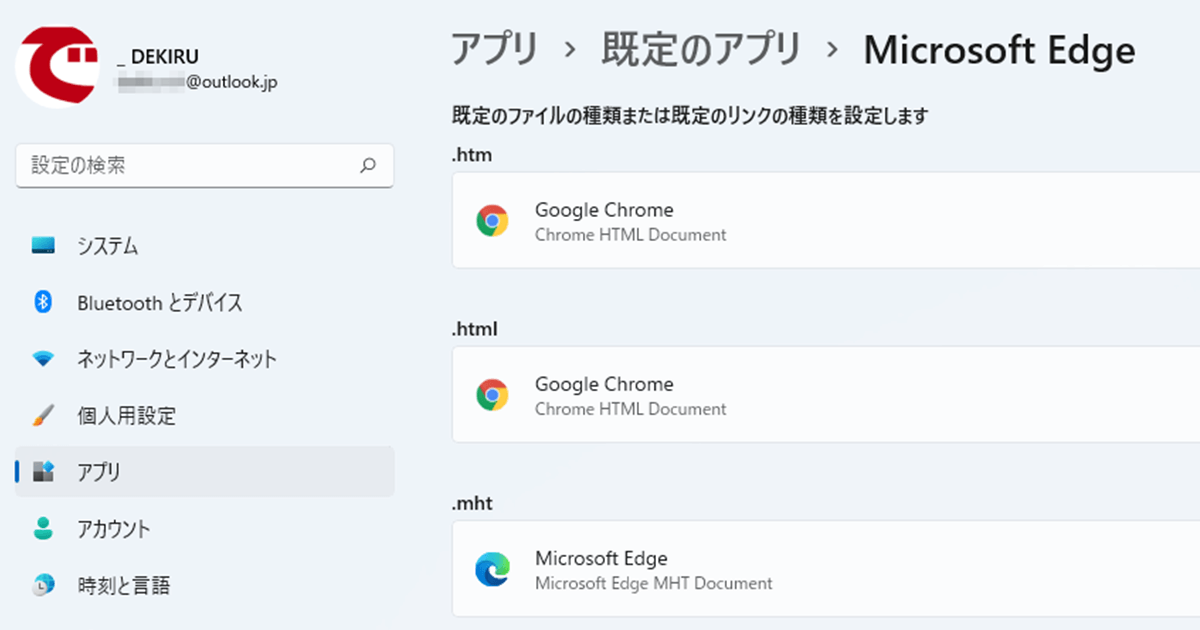Viewport: 1200px width, 630px height.
Task: Click the .htm extension label
Action: pos(472,155)
